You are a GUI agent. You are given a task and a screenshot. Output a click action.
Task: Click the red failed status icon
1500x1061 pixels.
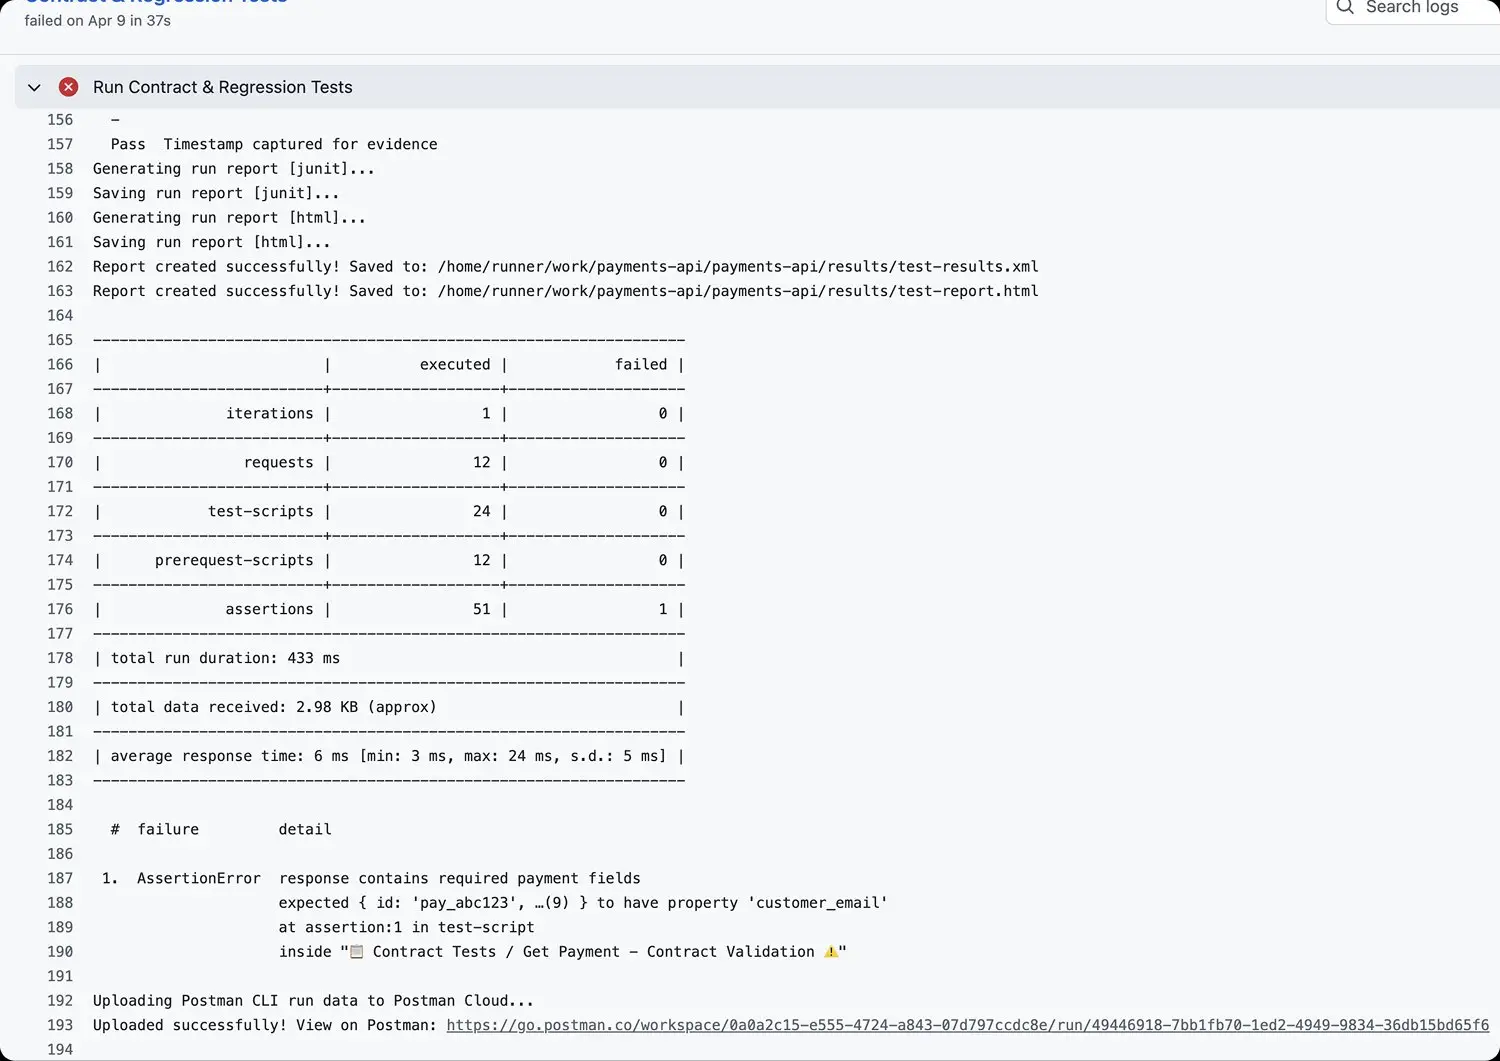[68, 87]
